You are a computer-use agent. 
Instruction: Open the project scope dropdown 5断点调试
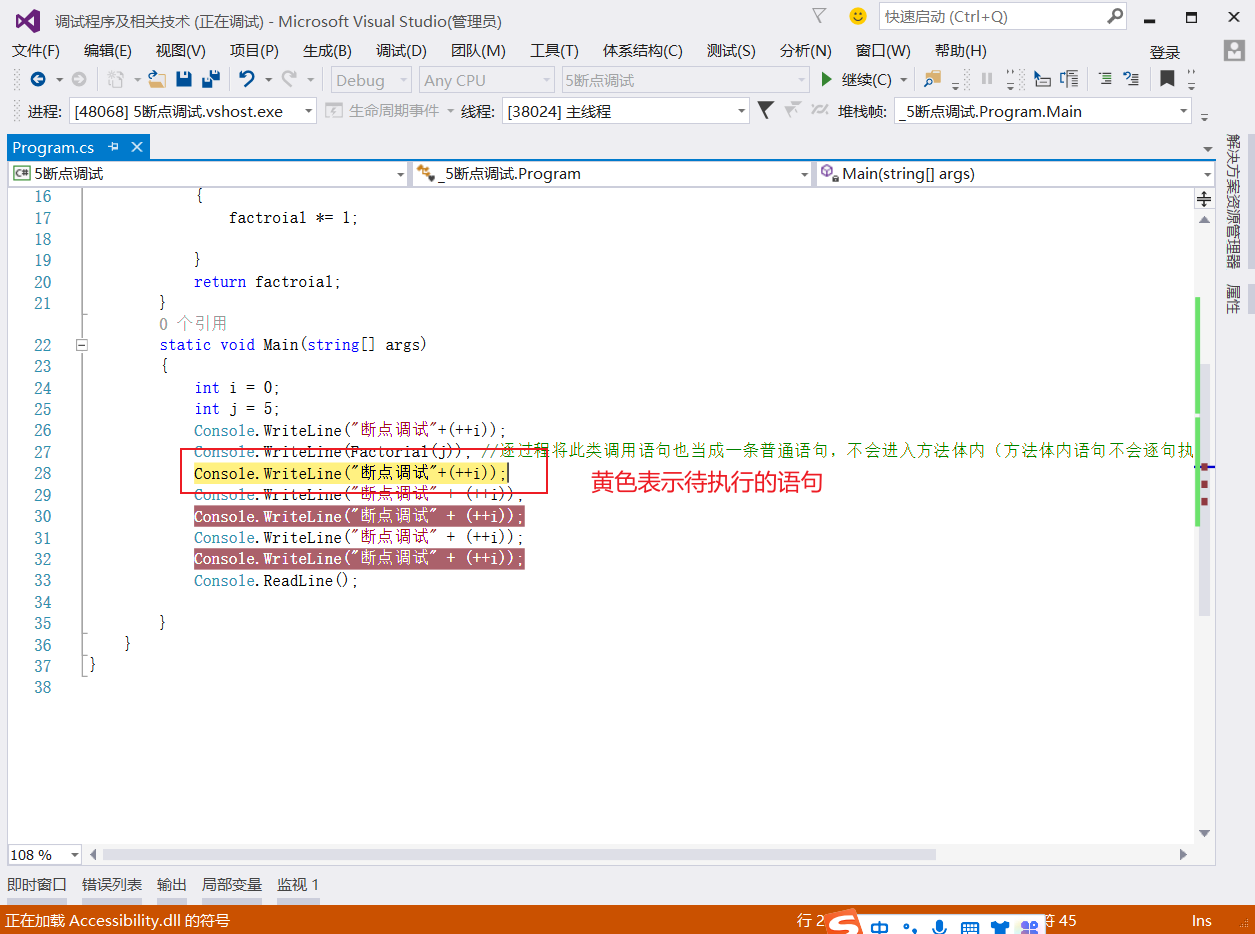(x=209, y=174)
